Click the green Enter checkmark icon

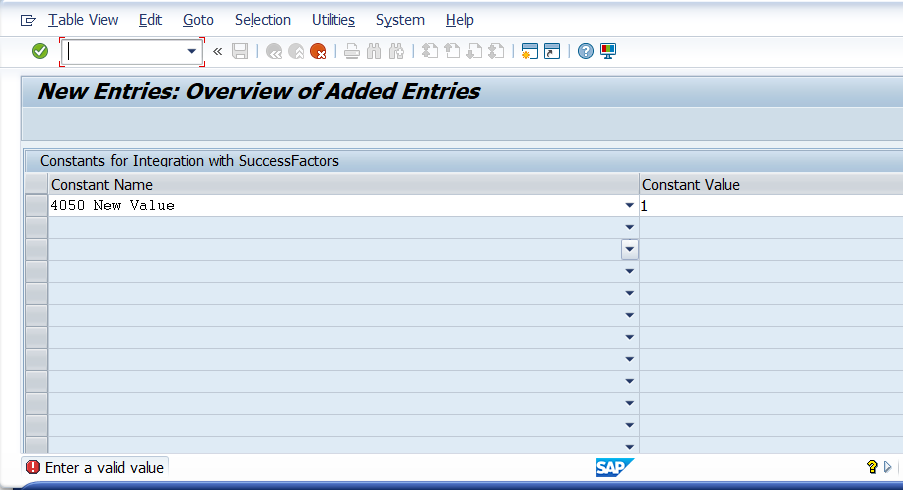[x=40, y=51]
